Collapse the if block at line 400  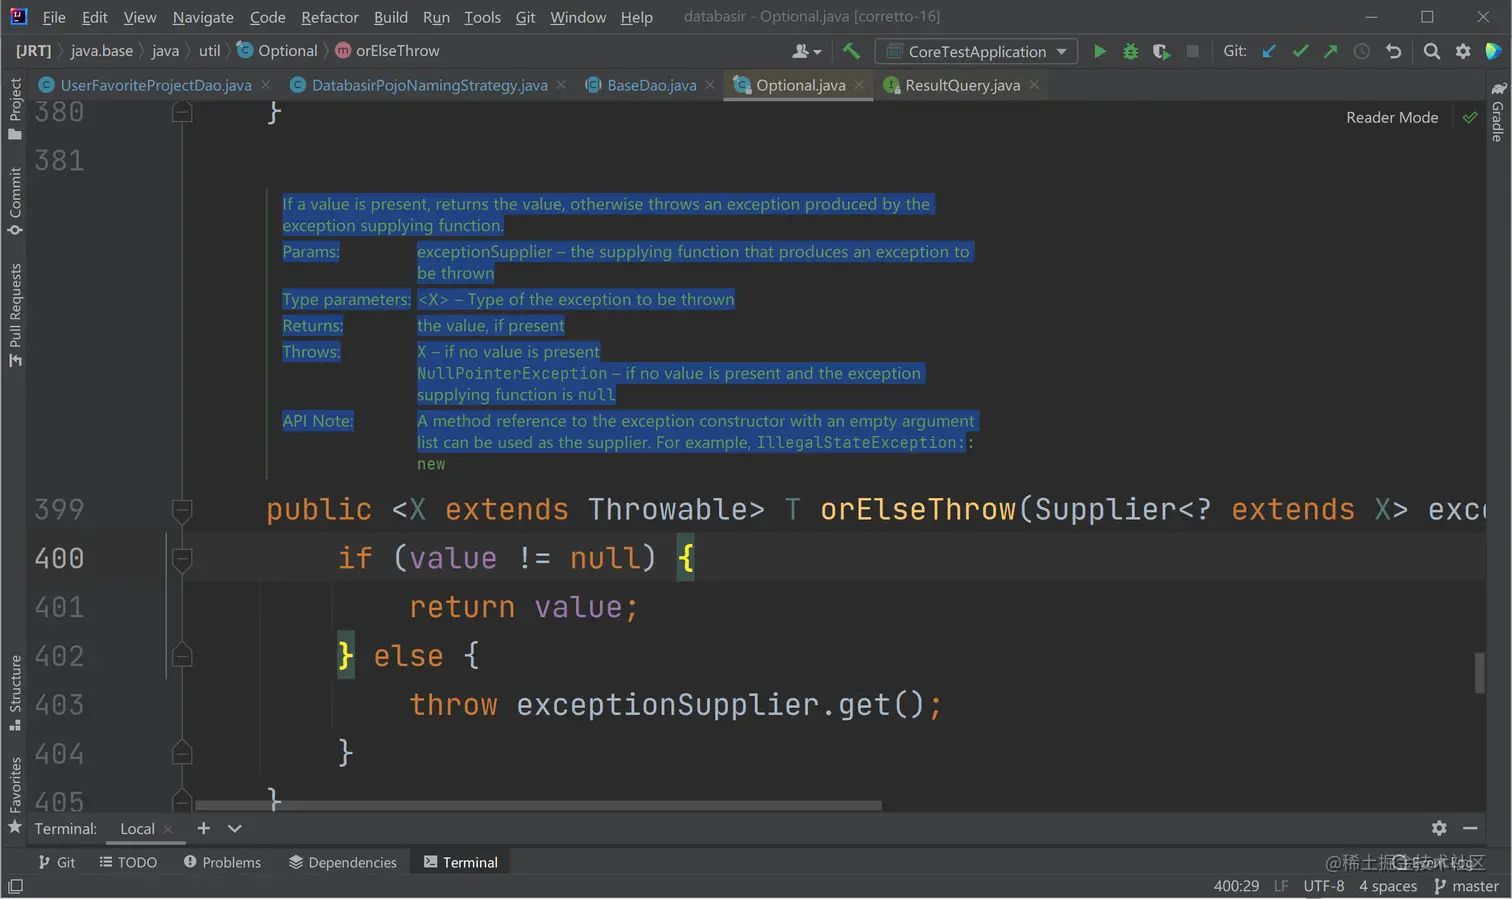pos(182,559)
